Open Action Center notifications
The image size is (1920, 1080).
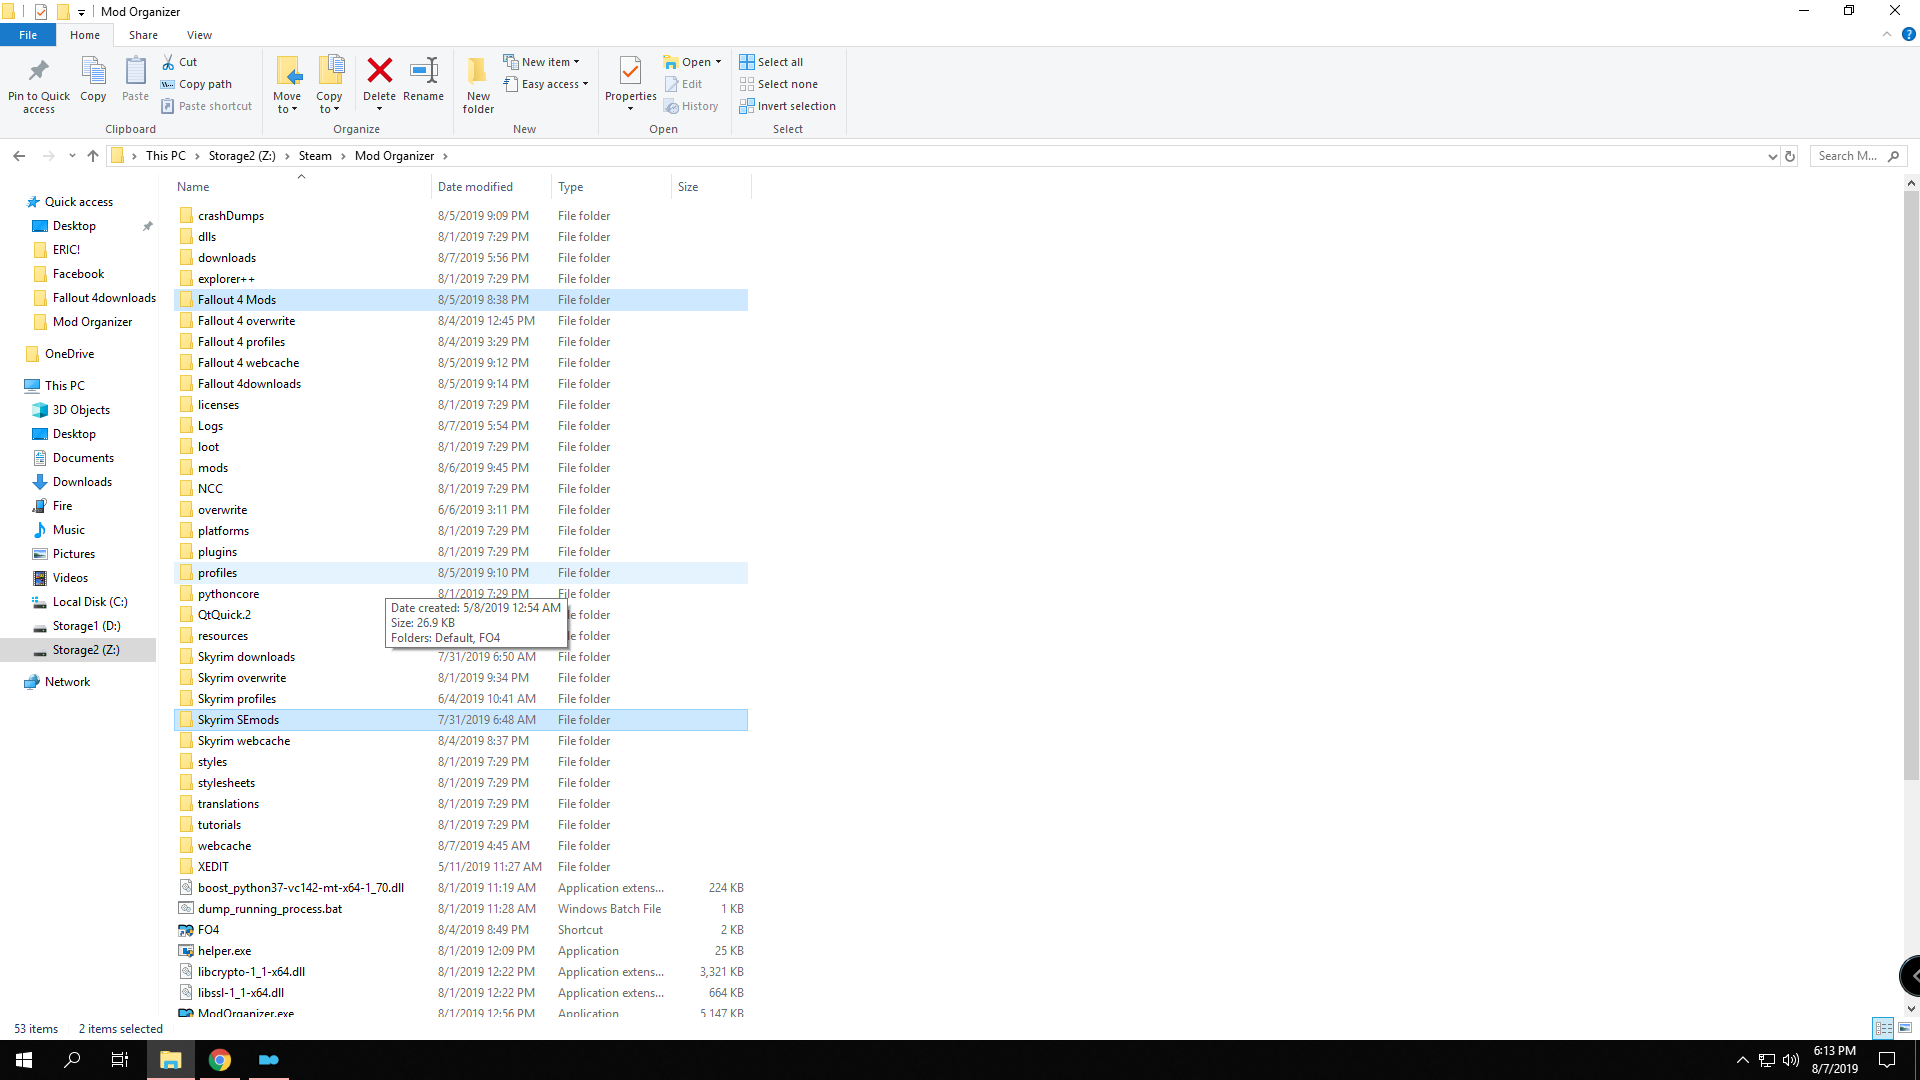point(1887,1060)
